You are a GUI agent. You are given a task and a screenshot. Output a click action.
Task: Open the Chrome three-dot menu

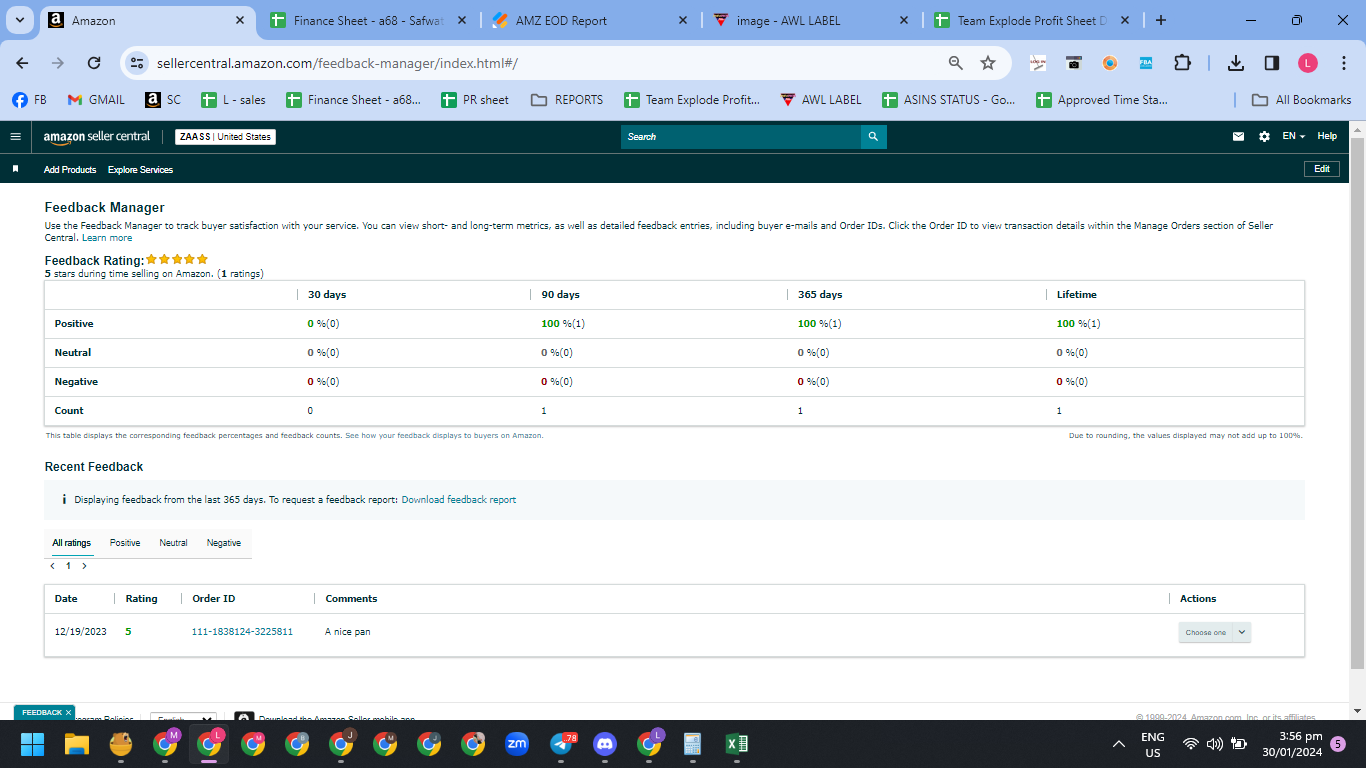pyautogui.click(x=1343, y=63)
